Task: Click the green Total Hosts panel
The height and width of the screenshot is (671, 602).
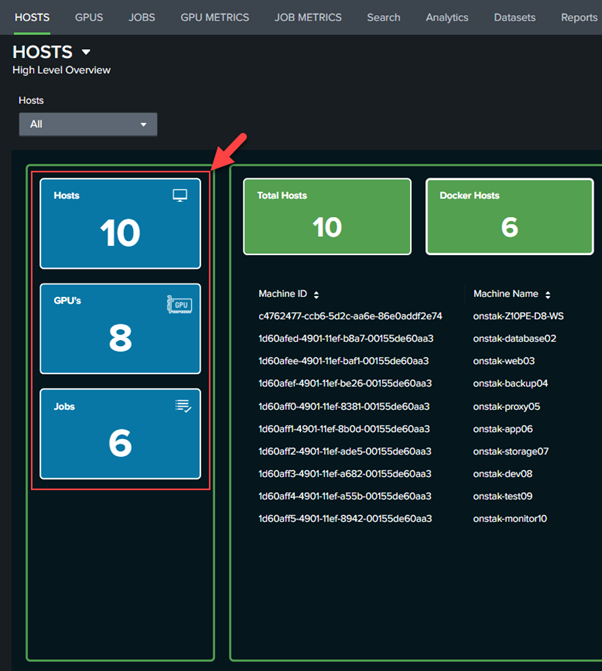Action: [328, 217]
